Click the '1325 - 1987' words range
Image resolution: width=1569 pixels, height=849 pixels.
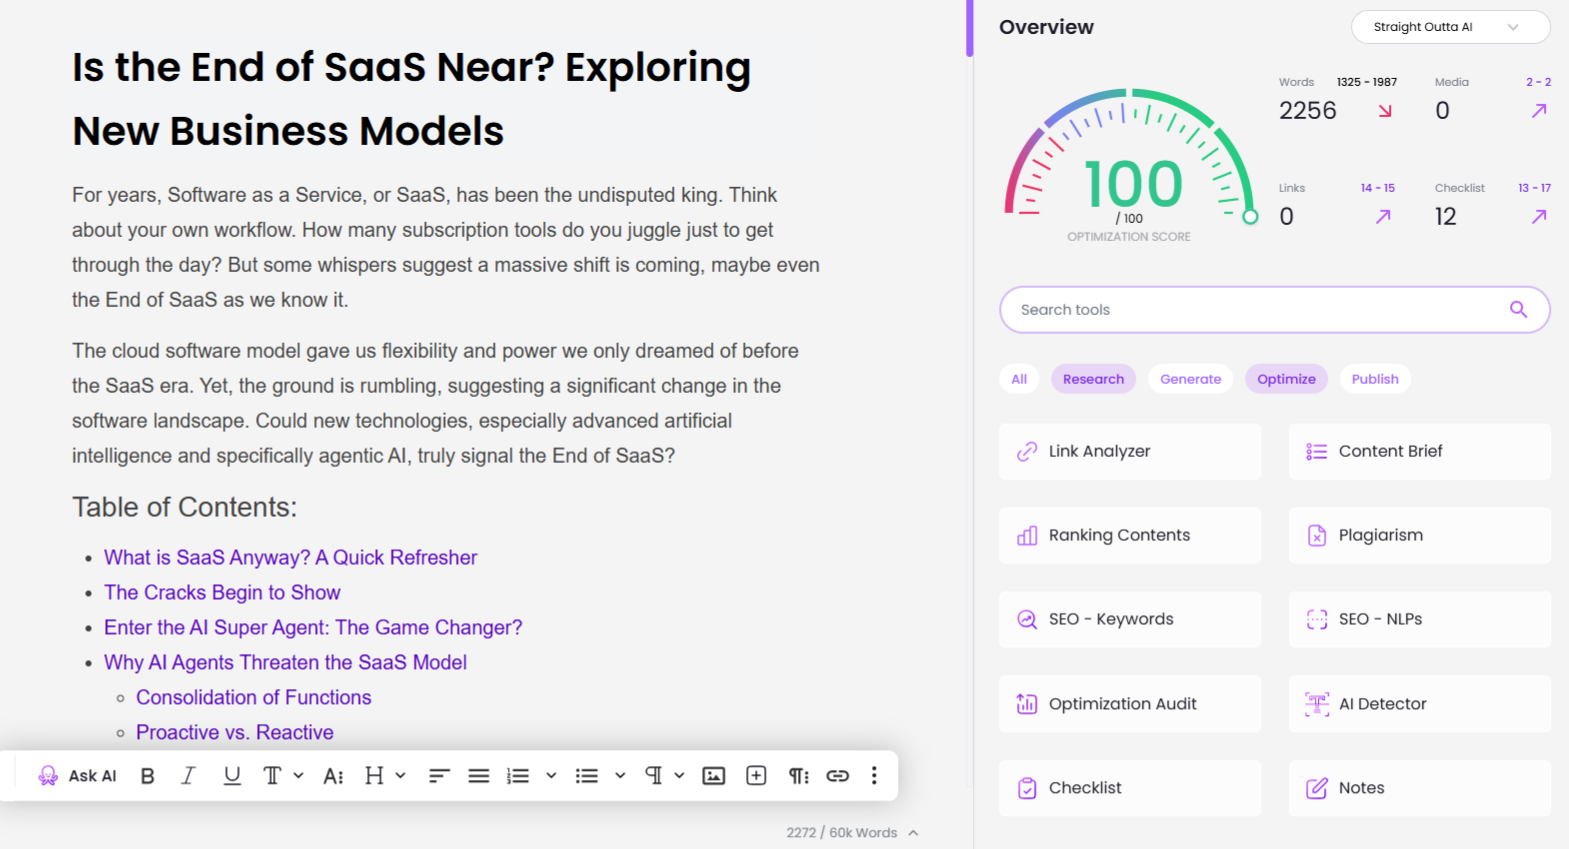pos(1367,82)
